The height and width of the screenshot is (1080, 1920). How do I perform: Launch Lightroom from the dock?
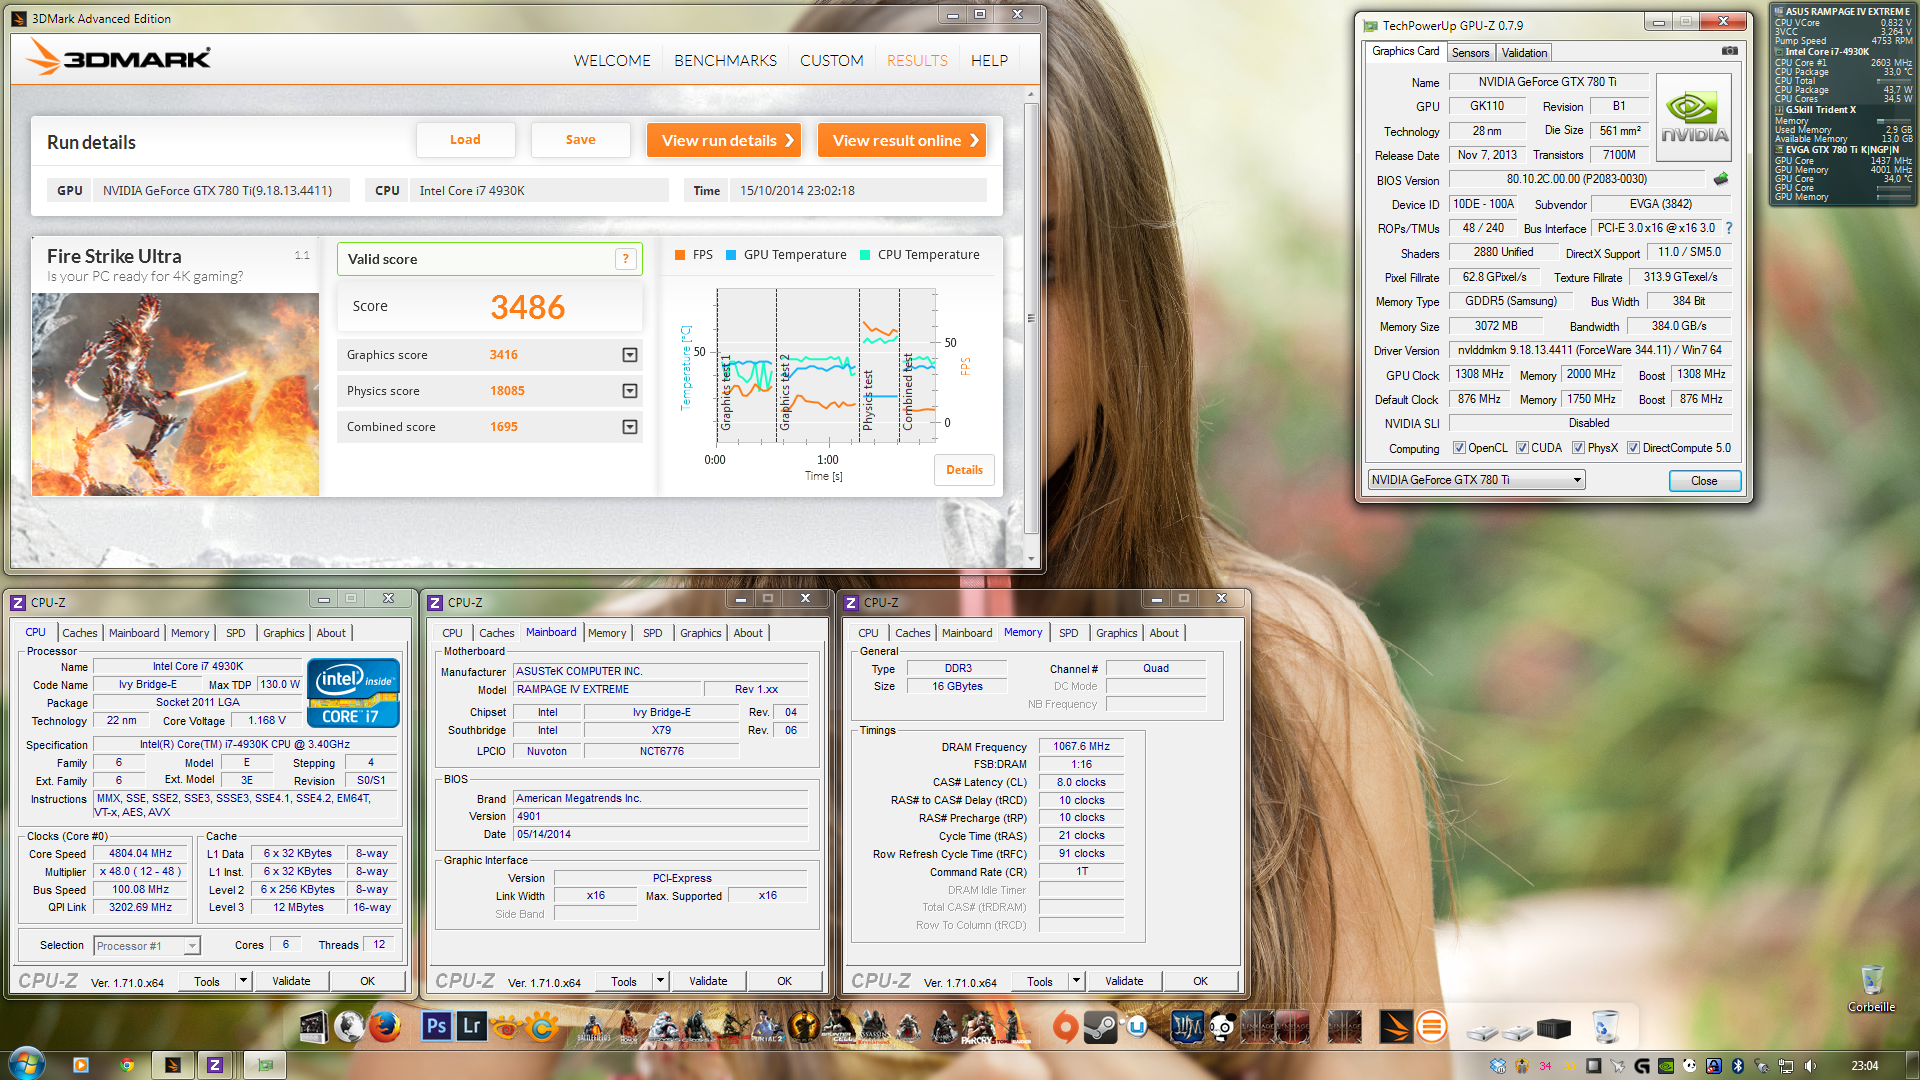[471, 1026]
